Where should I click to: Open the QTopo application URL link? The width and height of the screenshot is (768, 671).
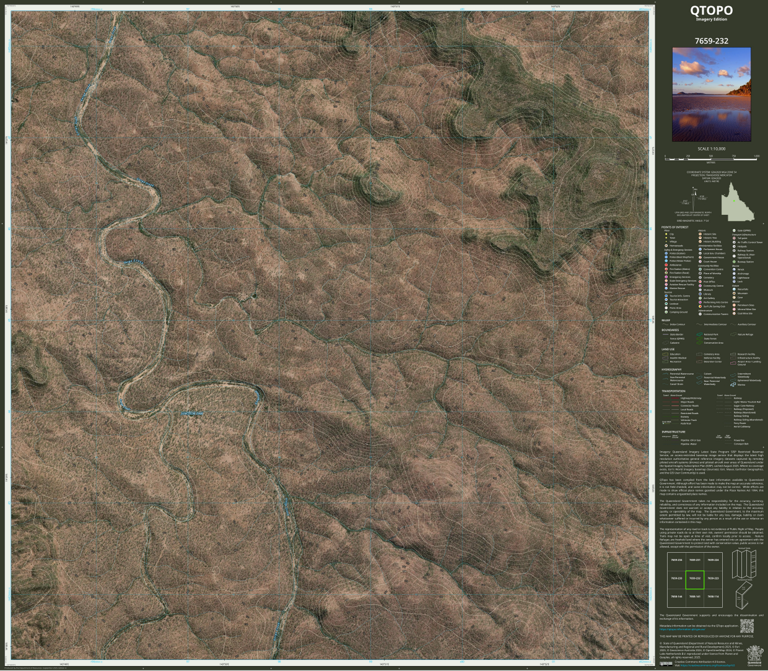coord(682,629)
